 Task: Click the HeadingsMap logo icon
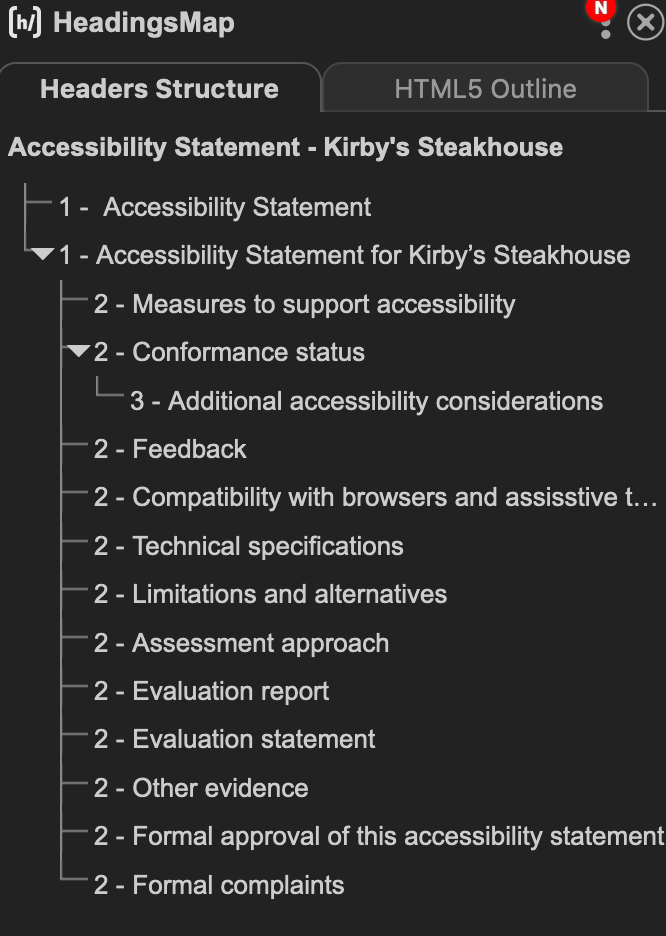click(25, 23)
